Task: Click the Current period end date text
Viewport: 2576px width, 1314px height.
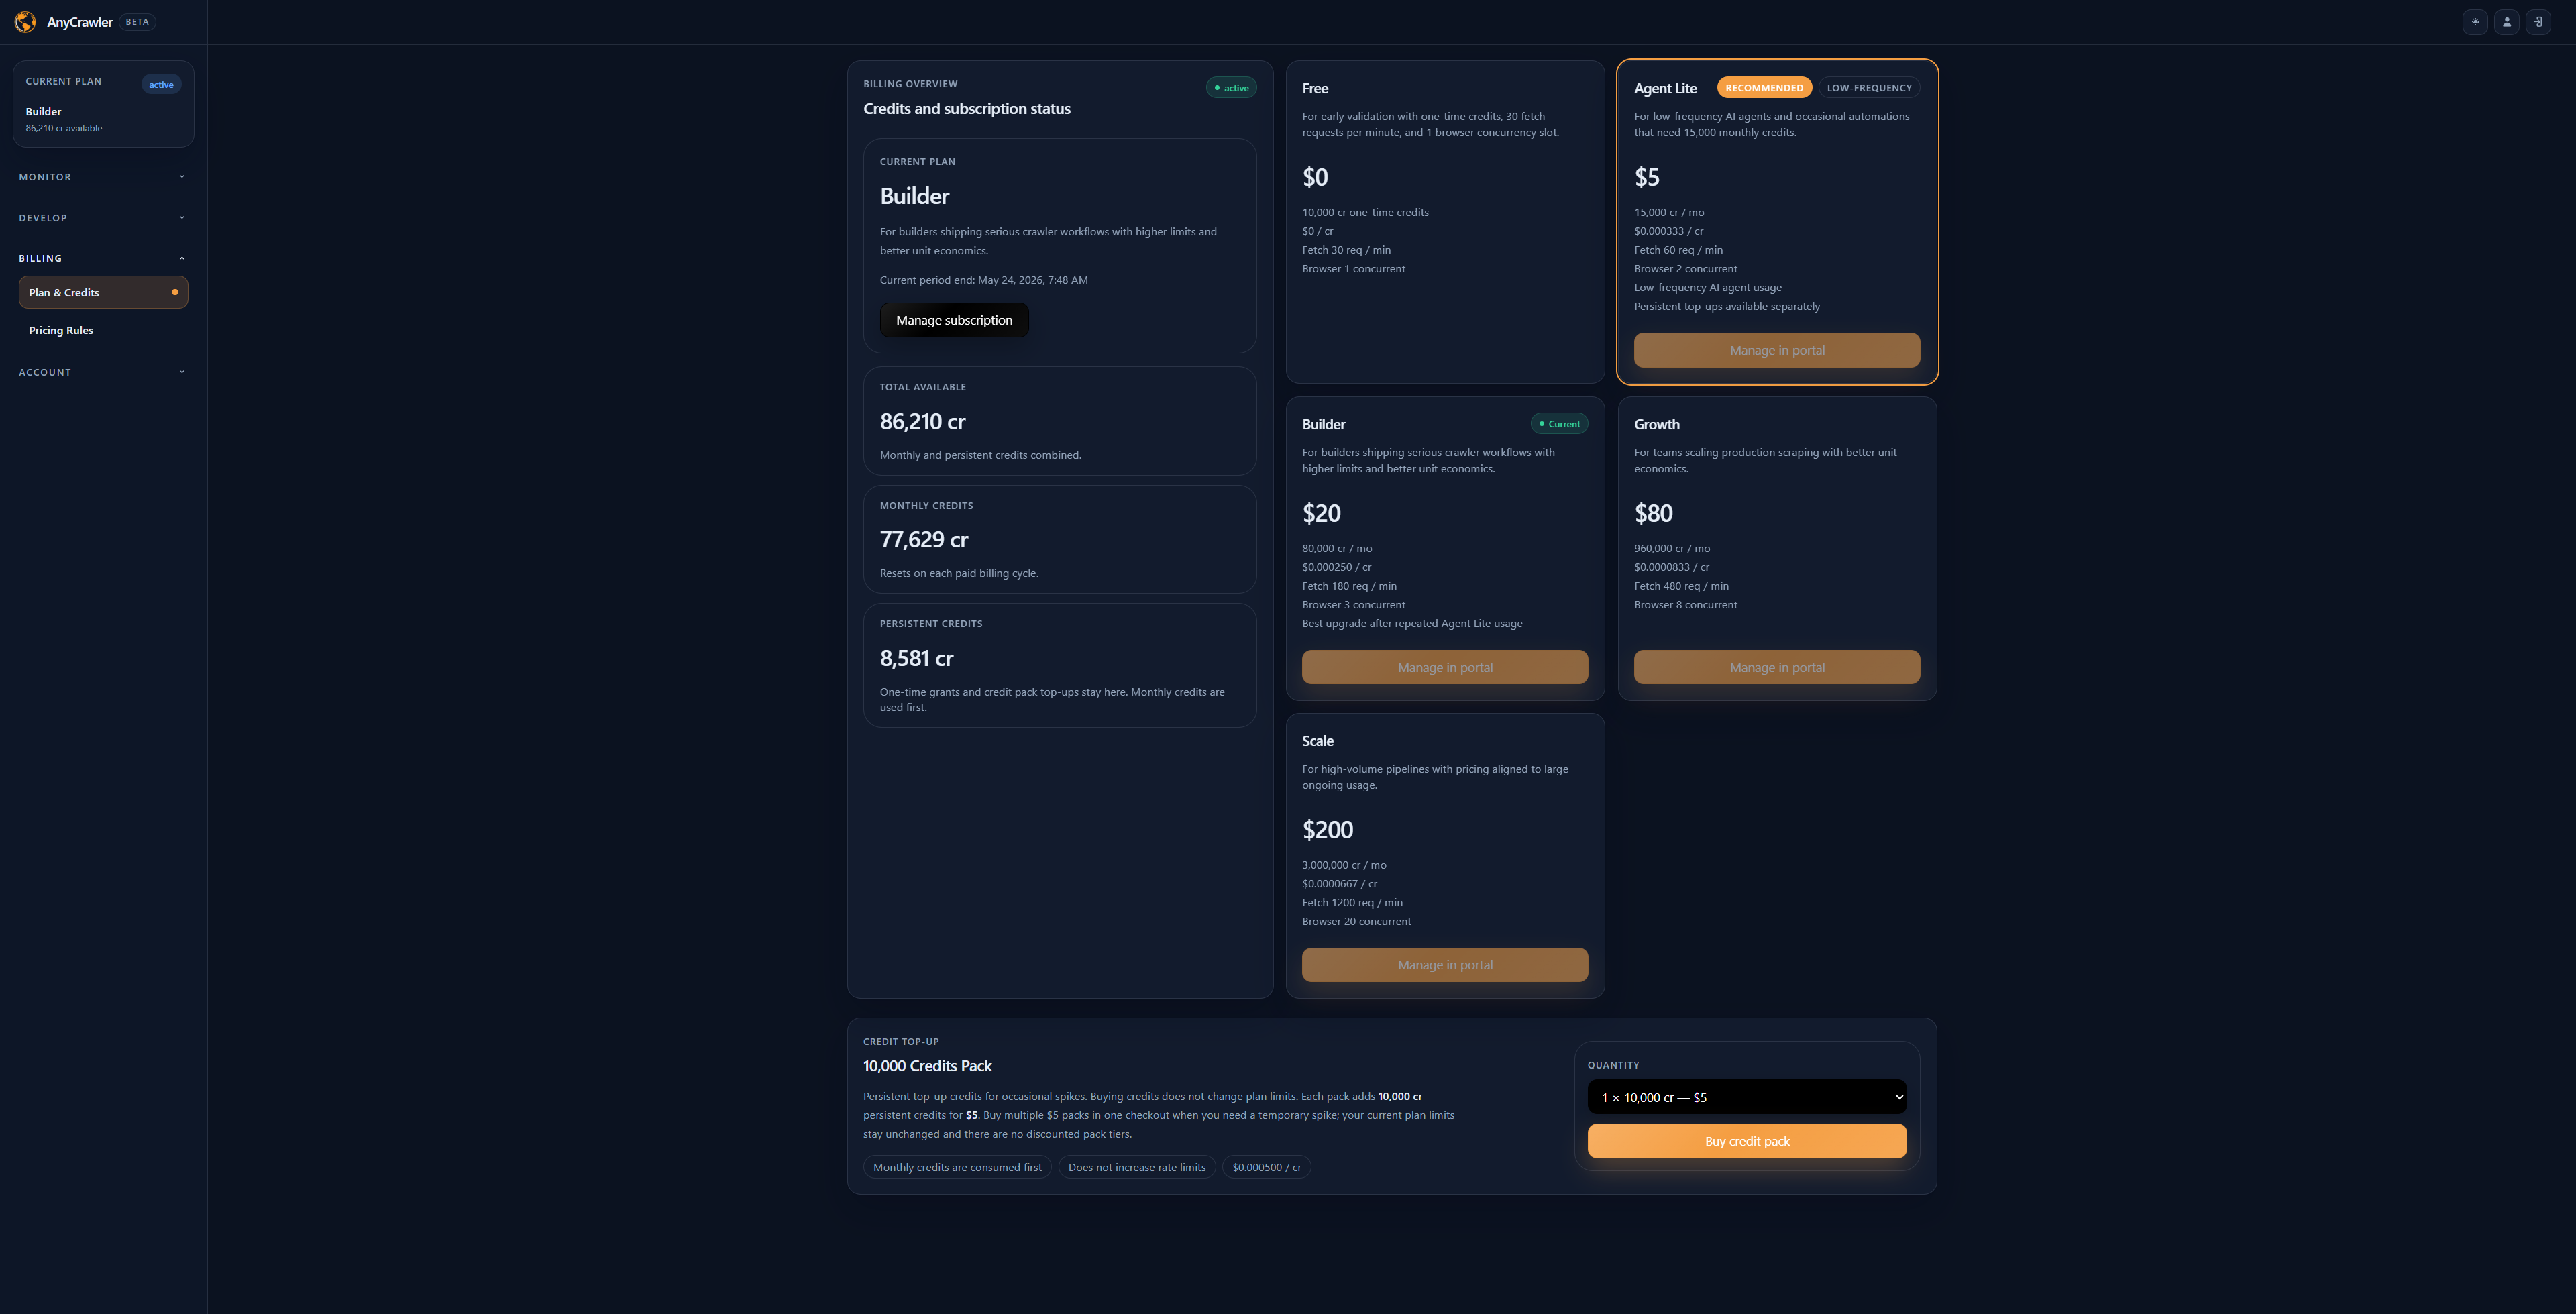Action: point(983,280)
